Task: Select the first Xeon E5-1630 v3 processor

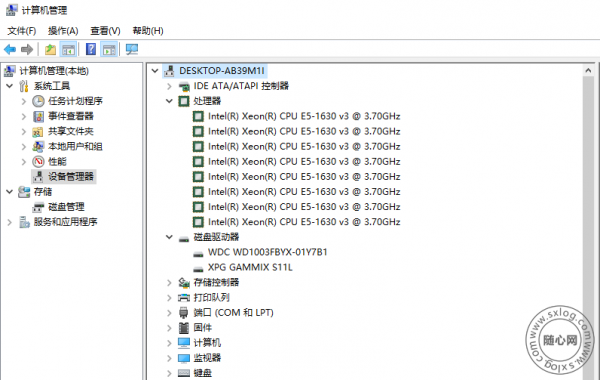Action: click(304, 116)
